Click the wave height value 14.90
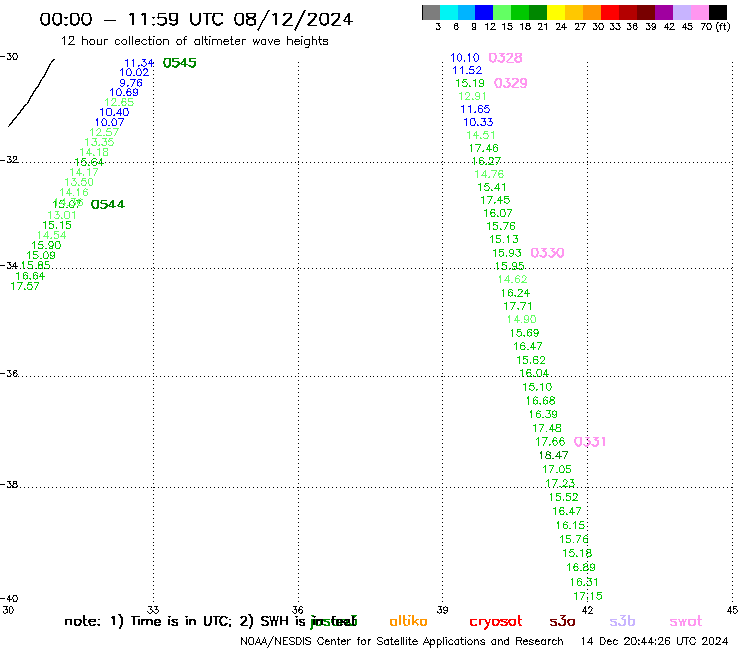Viewport: 740px width, 650px height. pyautogui.click(x=521, y=320)
